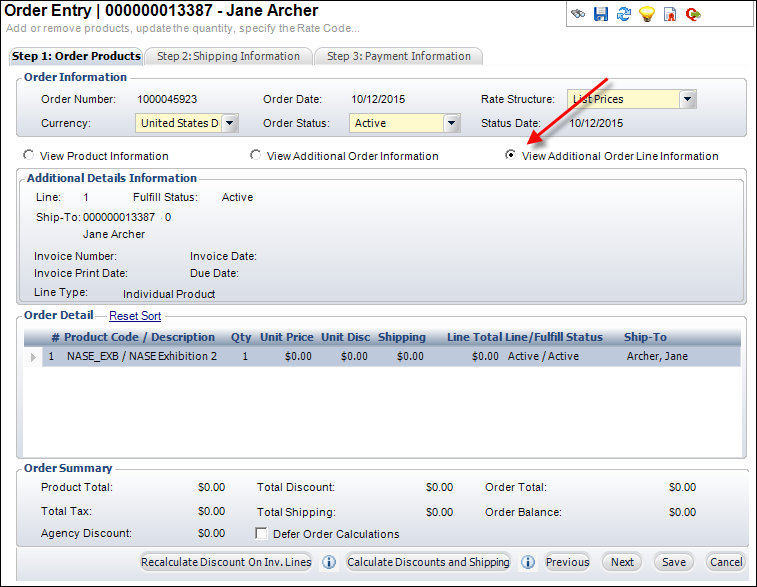Select View Additional Order Information radio button
The image size is (757, 587).
(255, 155)
